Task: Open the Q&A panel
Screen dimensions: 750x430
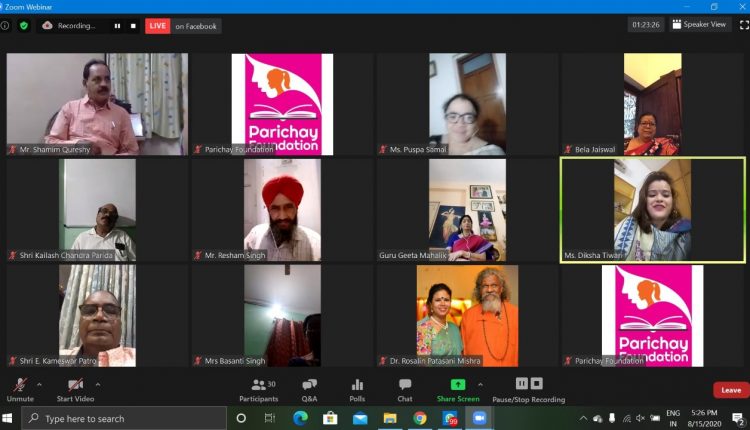Action: (309, 388)
